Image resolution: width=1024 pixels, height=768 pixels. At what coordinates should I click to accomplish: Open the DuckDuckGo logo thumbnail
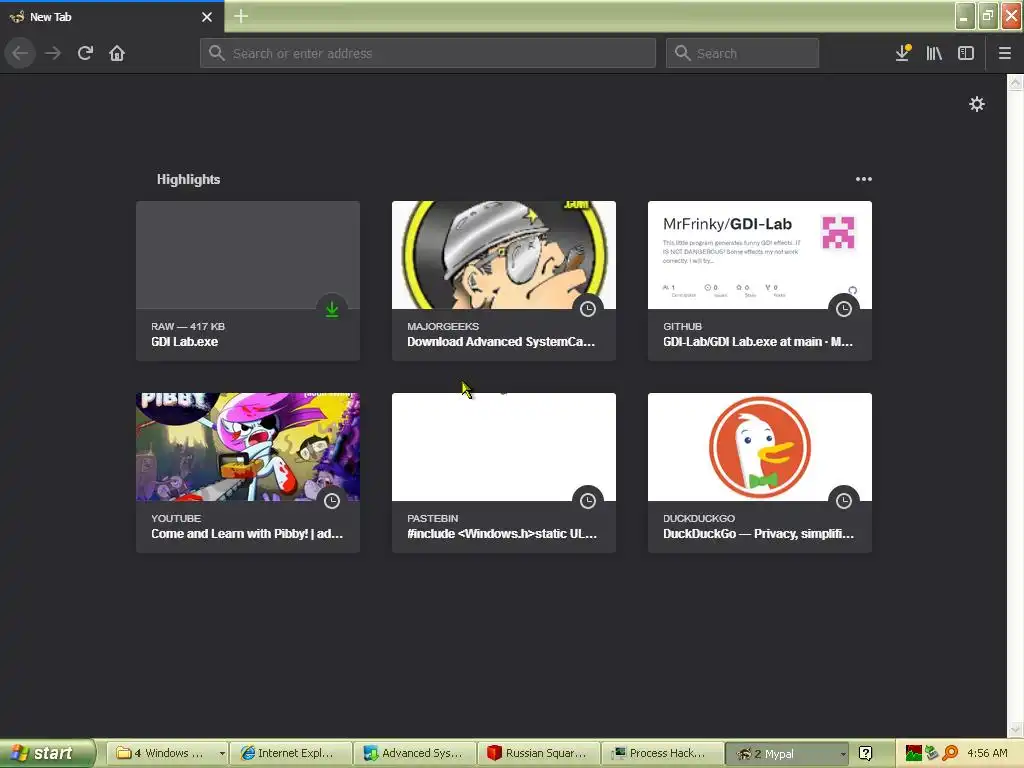click(760, 447)
